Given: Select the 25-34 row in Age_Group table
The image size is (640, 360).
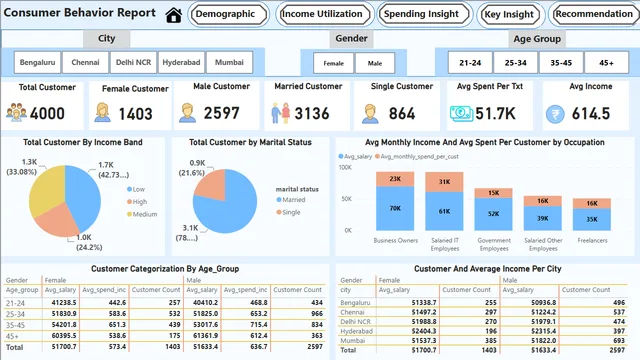Looking at the screenshot, I should click(x=164, y=314).
